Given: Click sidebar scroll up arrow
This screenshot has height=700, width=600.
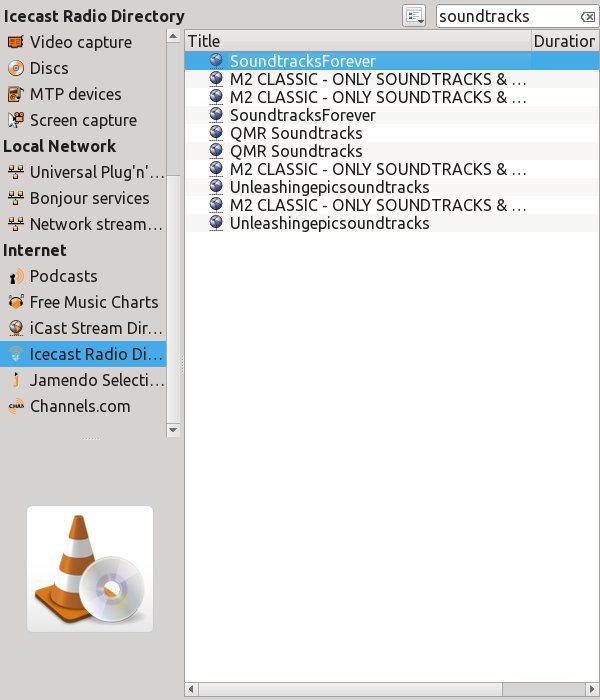Looking at the screenshot, I should coord(173,36).
